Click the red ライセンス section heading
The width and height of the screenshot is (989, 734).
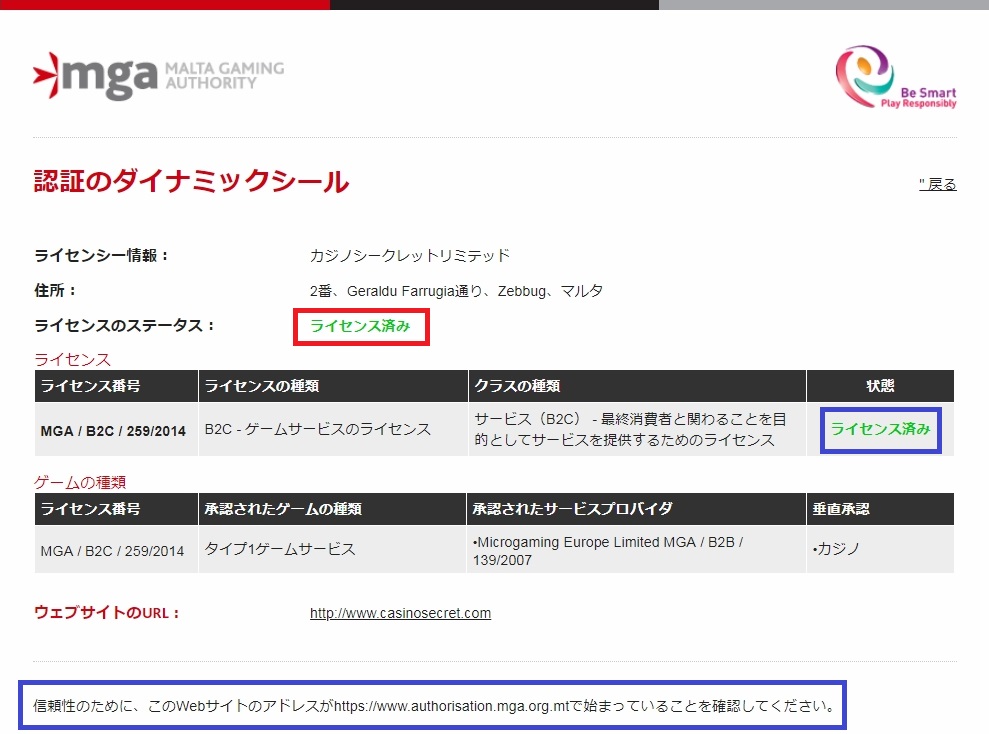[x=73, y=359]
